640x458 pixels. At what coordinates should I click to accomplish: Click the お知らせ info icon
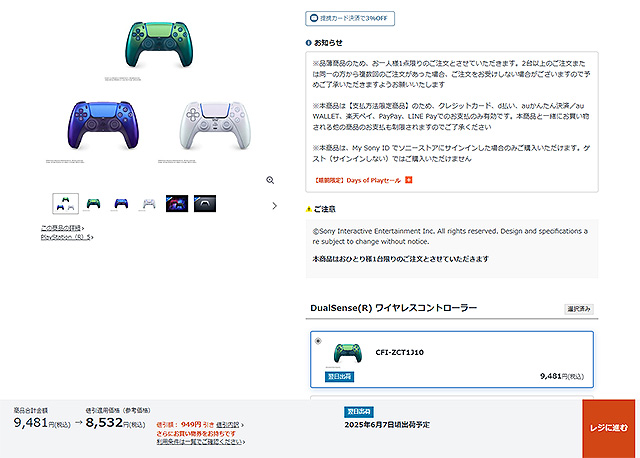tap(309, 43)
